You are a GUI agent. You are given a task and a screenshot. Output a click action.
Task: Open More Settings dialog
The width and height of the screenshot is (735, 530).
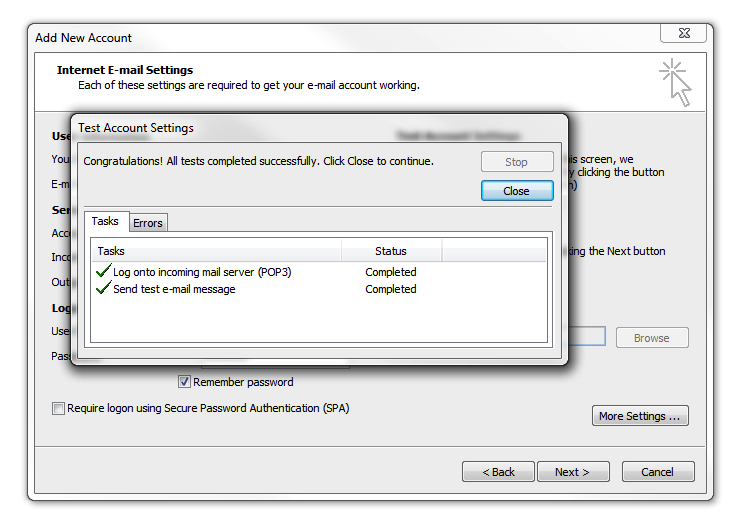pyautogui.click(x=640, y=416)
